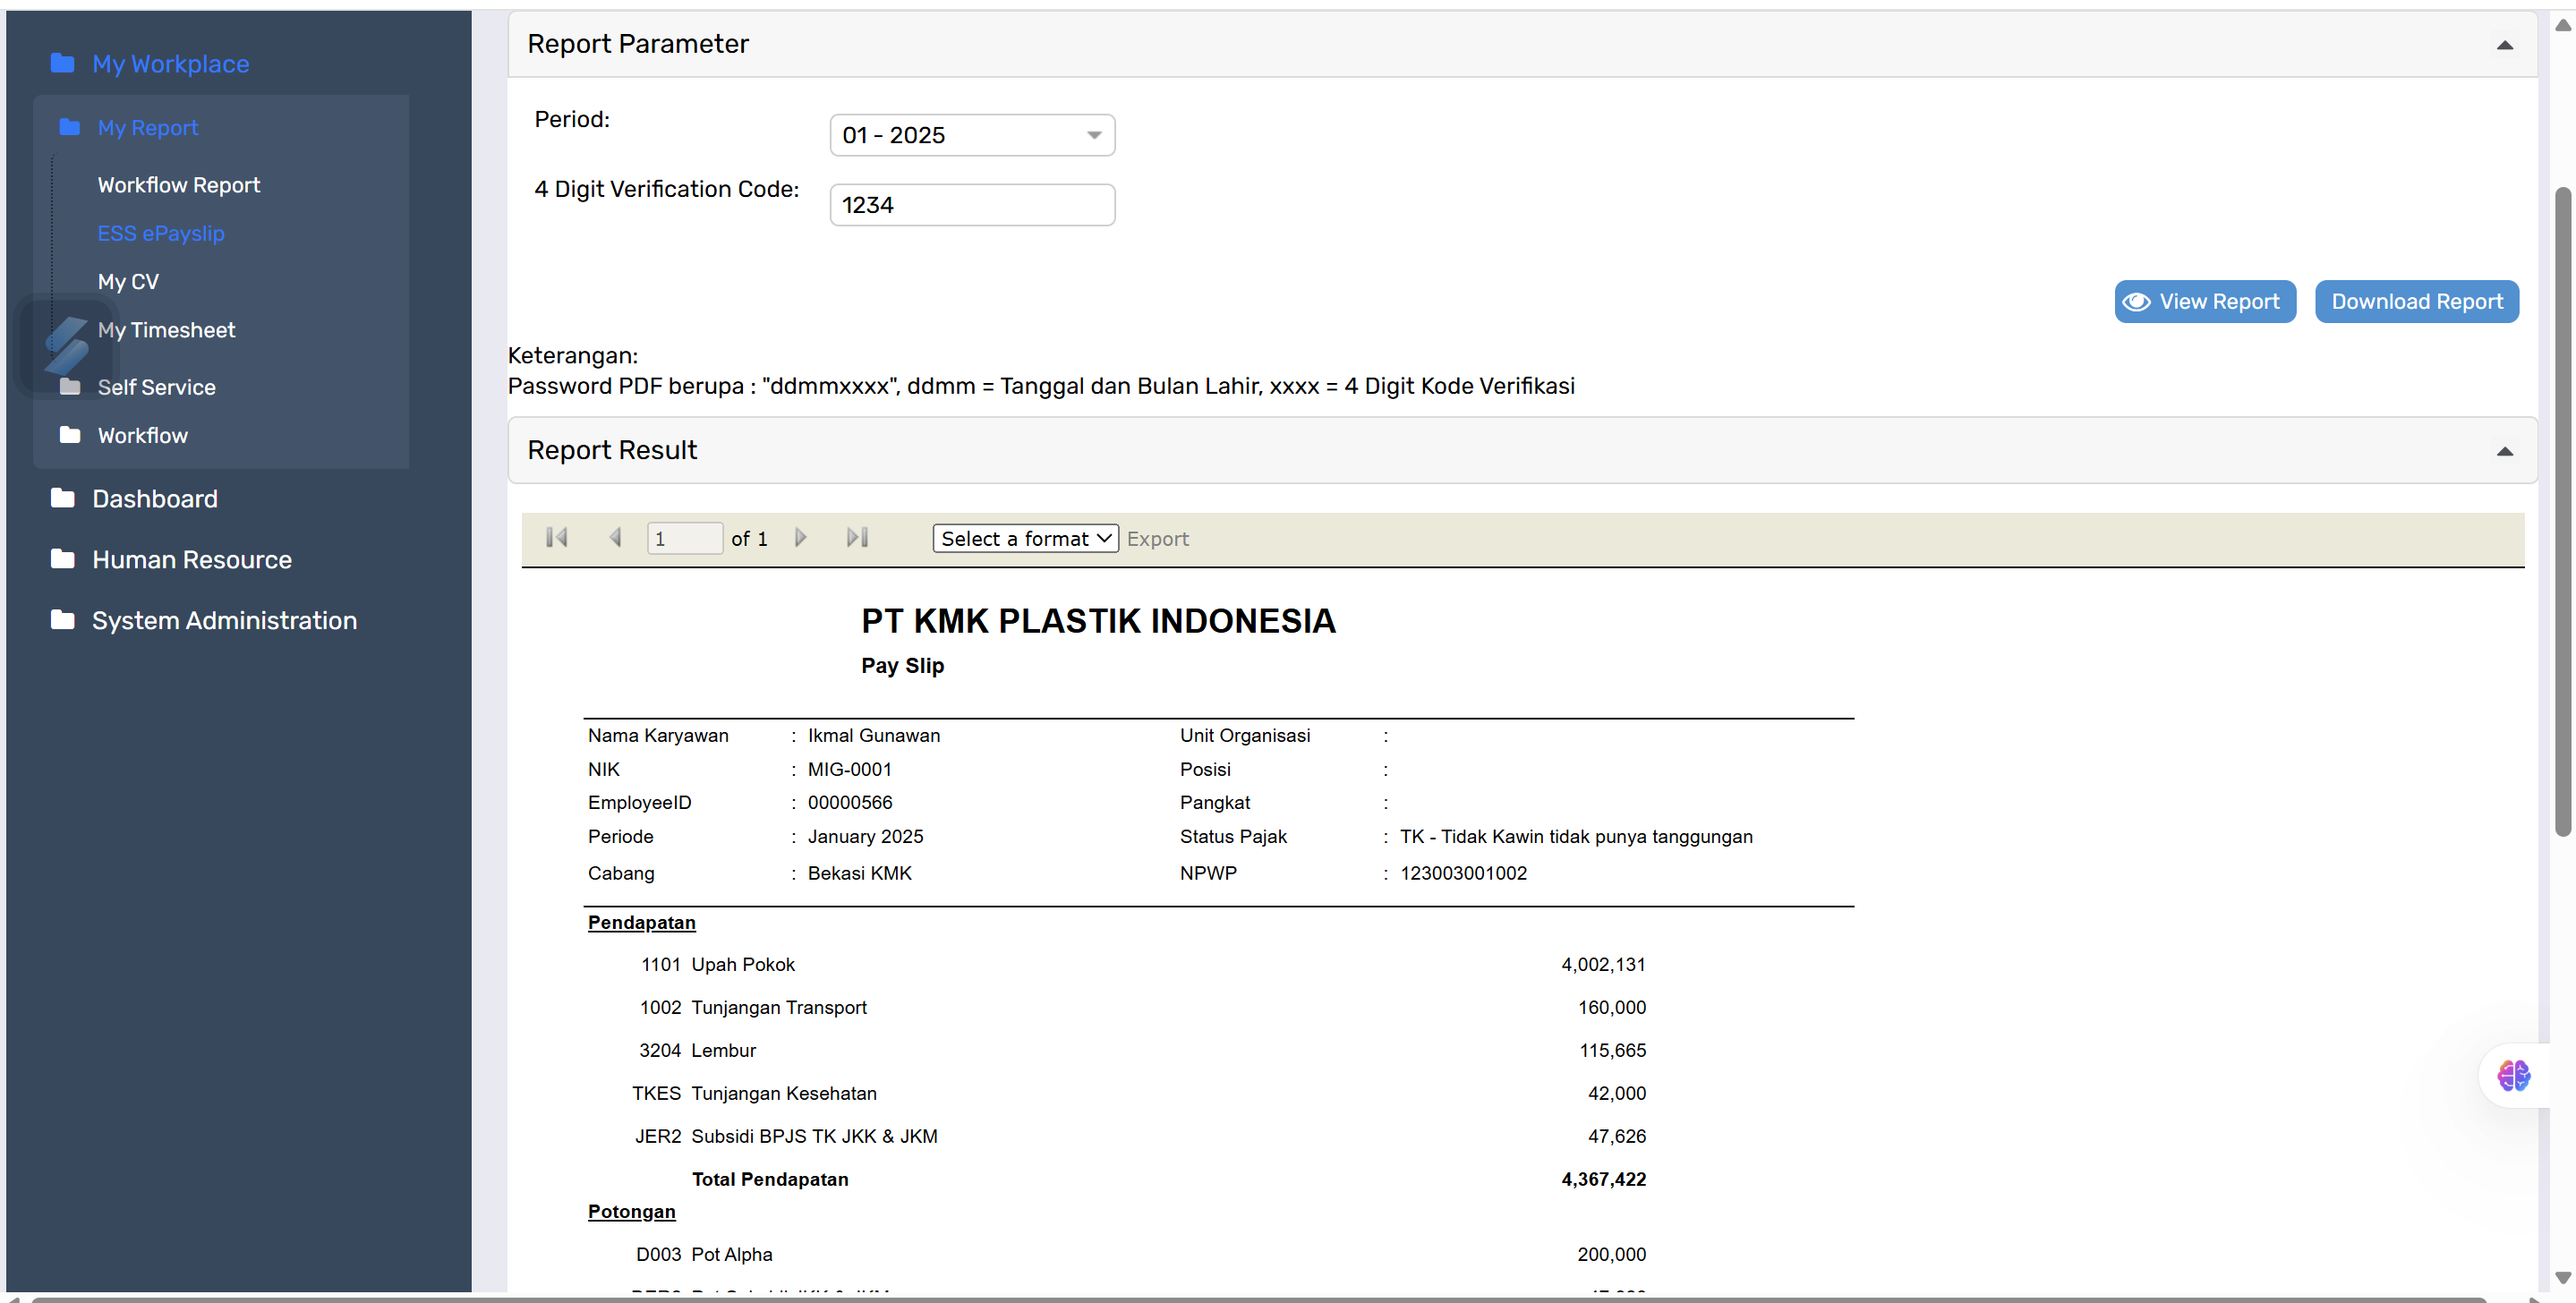This screenshot has height=1303, width=2576.
Task: Click the horizontal scrollbar thumb
Action: 1258,1299
